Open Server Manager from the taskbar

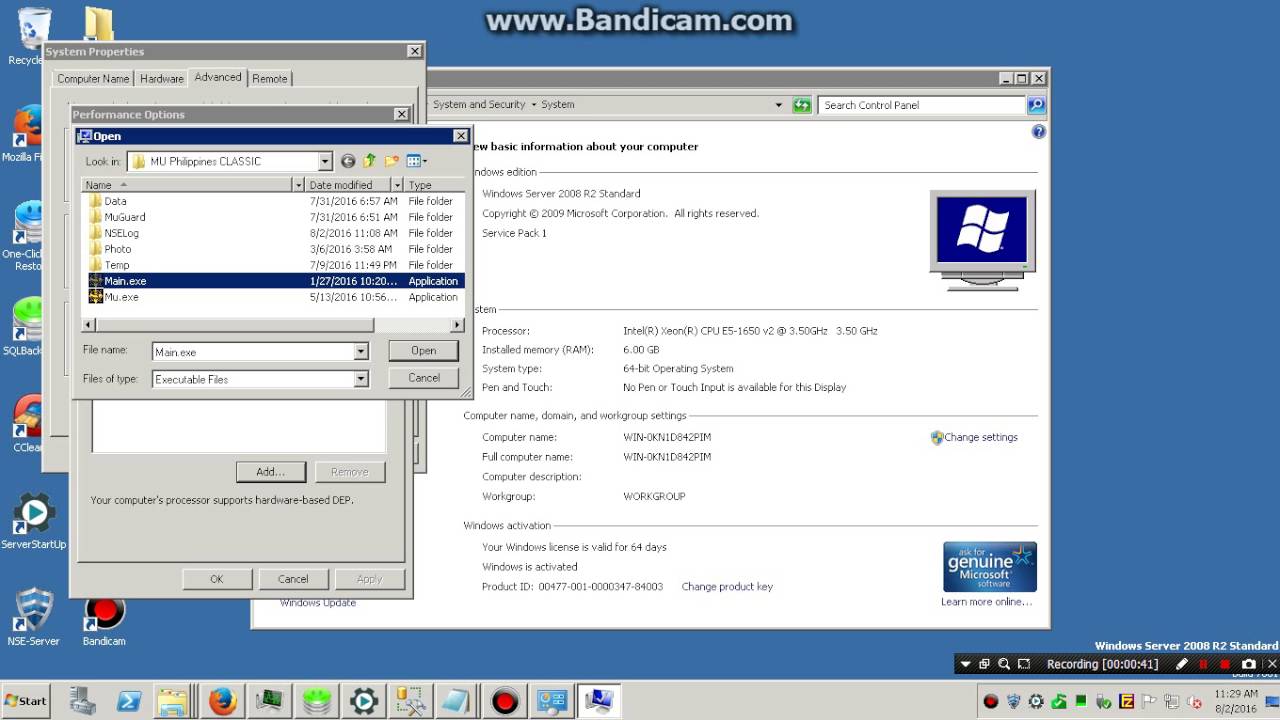(x=83, y=701)
